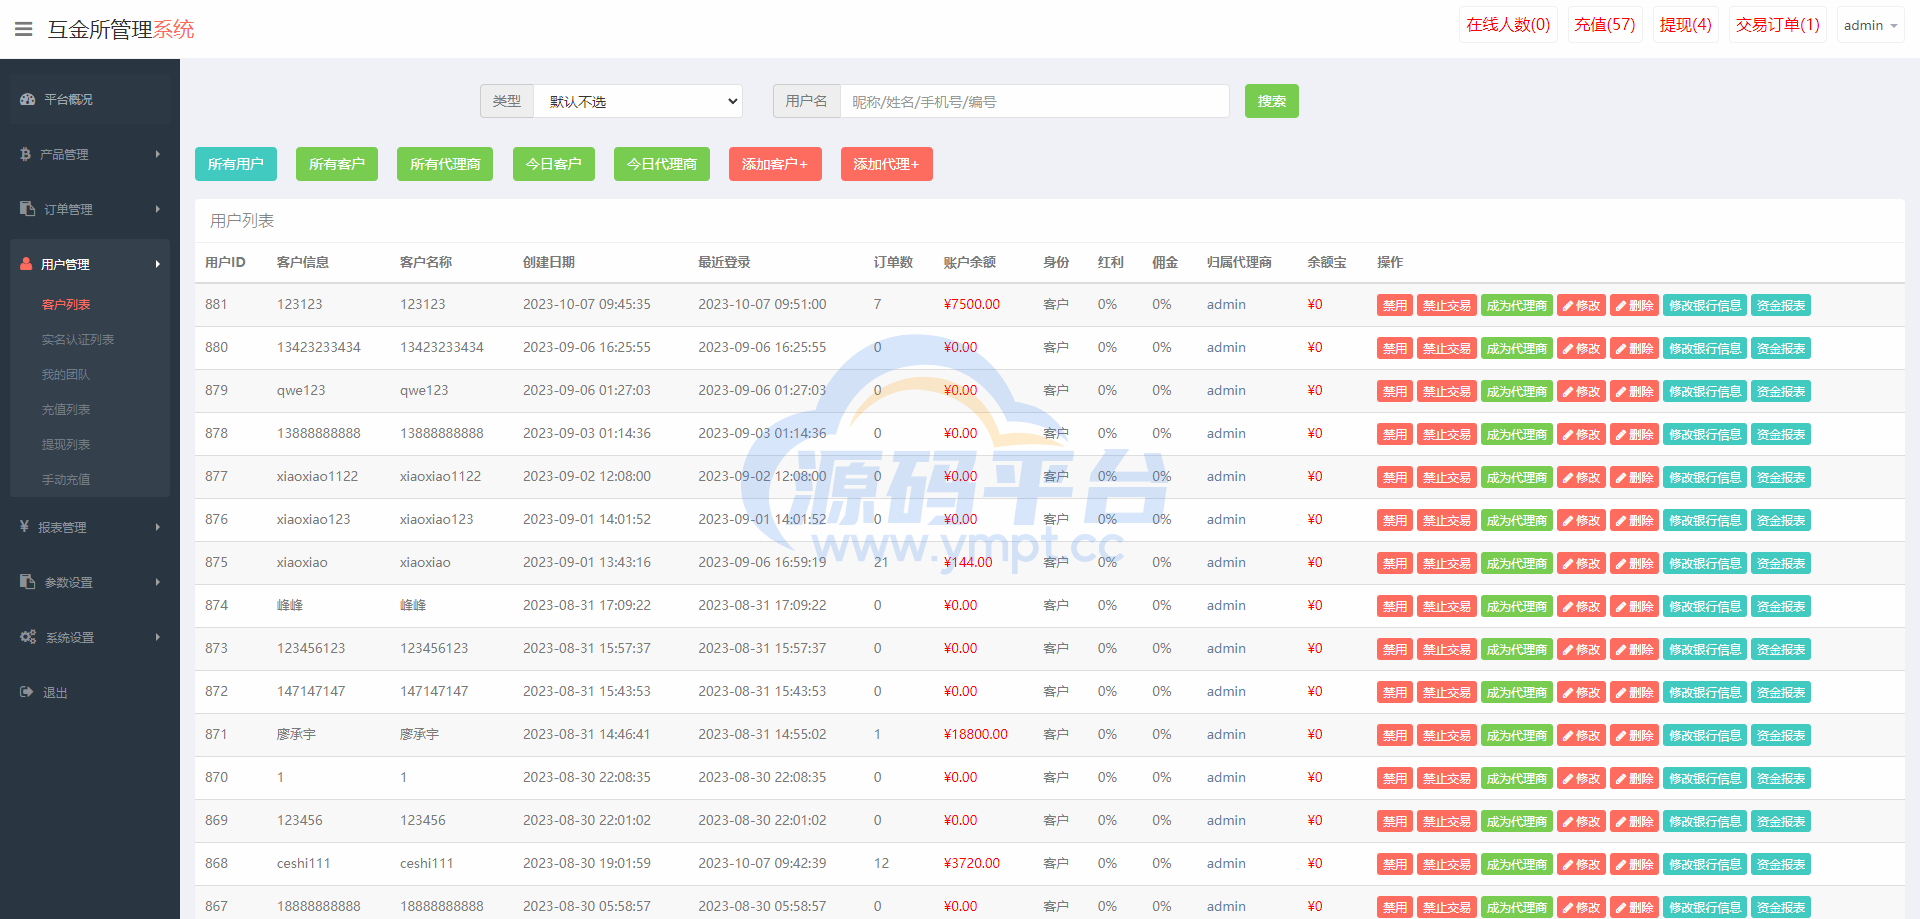Focus the 用户名 search input field
The image size is (1920, 919).
pyautogui.click(x=1034, y=101)
